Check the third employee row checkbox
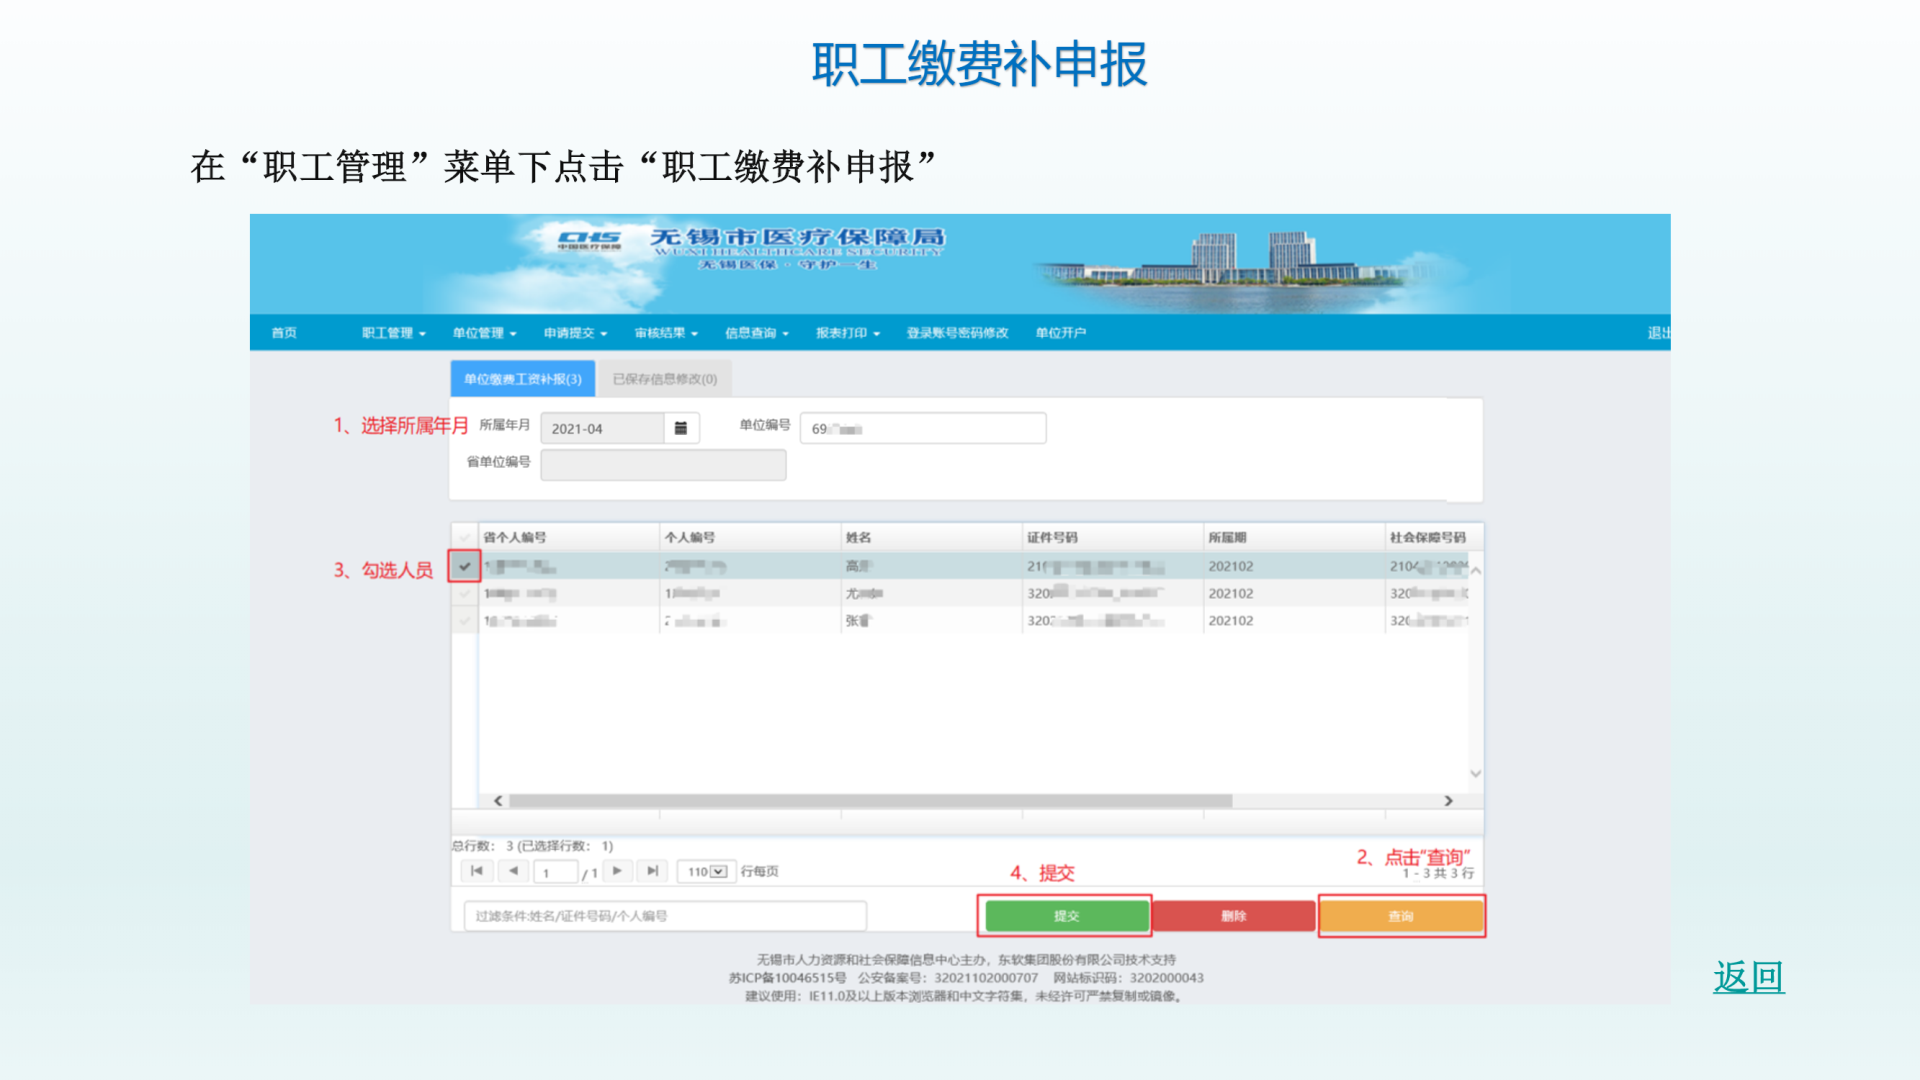The image size is (1920, 1080). point(465,621)
